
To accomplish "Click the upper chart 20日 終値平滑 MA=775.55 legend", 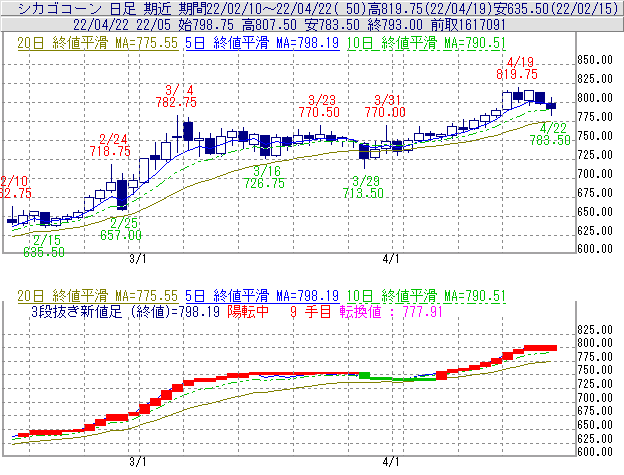I will coord(98,43).
